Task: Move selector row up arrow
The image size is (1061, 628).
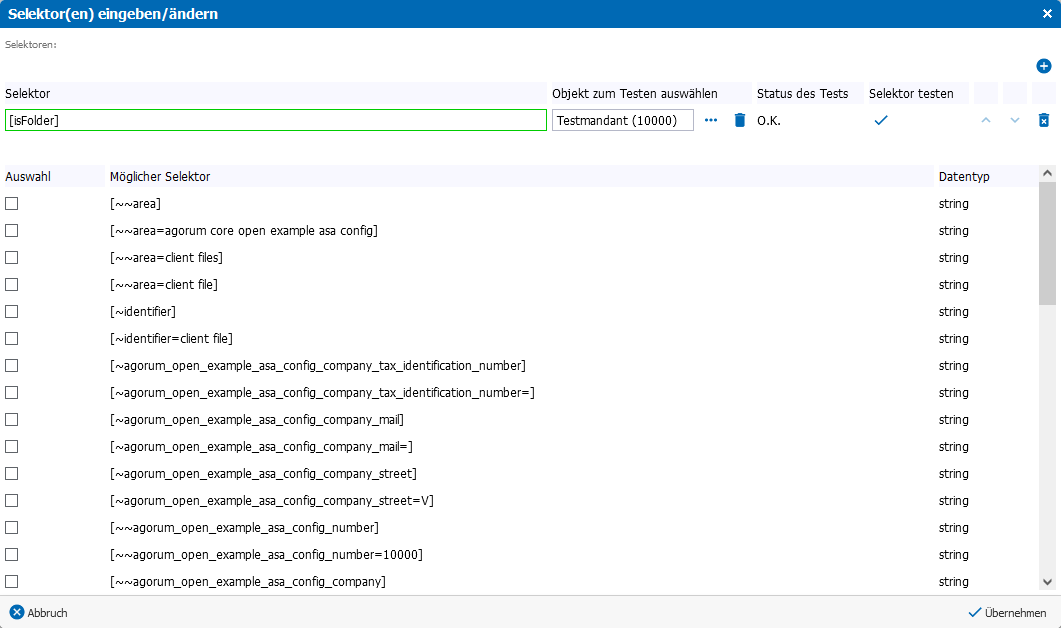Action: coord(985,120)
